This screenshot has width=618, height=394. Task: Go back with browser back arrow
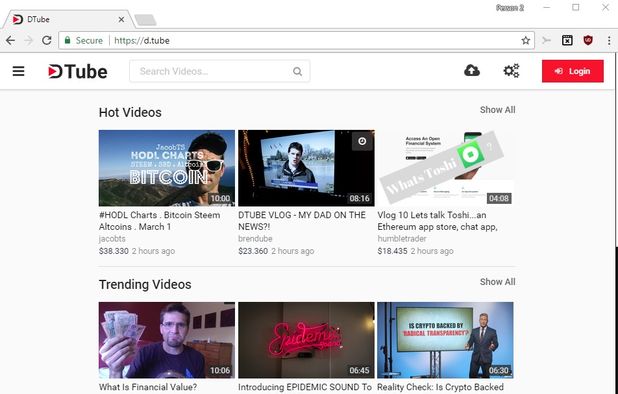point(11,40)
